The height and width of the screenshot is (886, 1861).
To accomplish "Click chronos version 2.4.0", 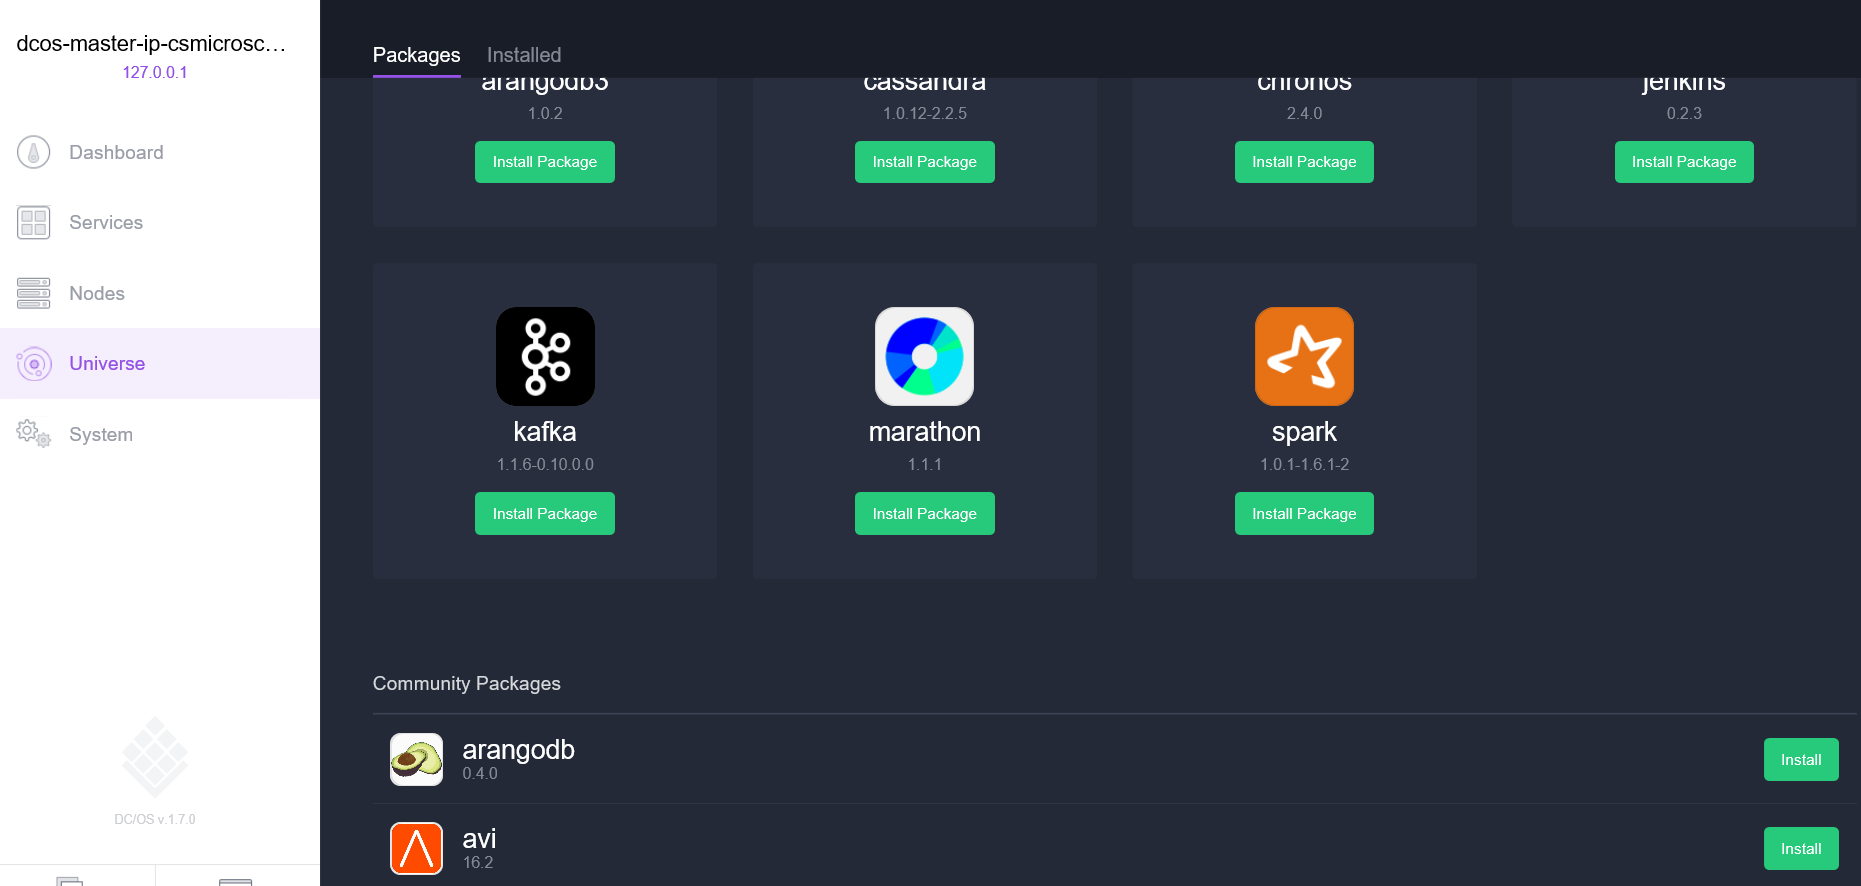I will point(1304,114).
